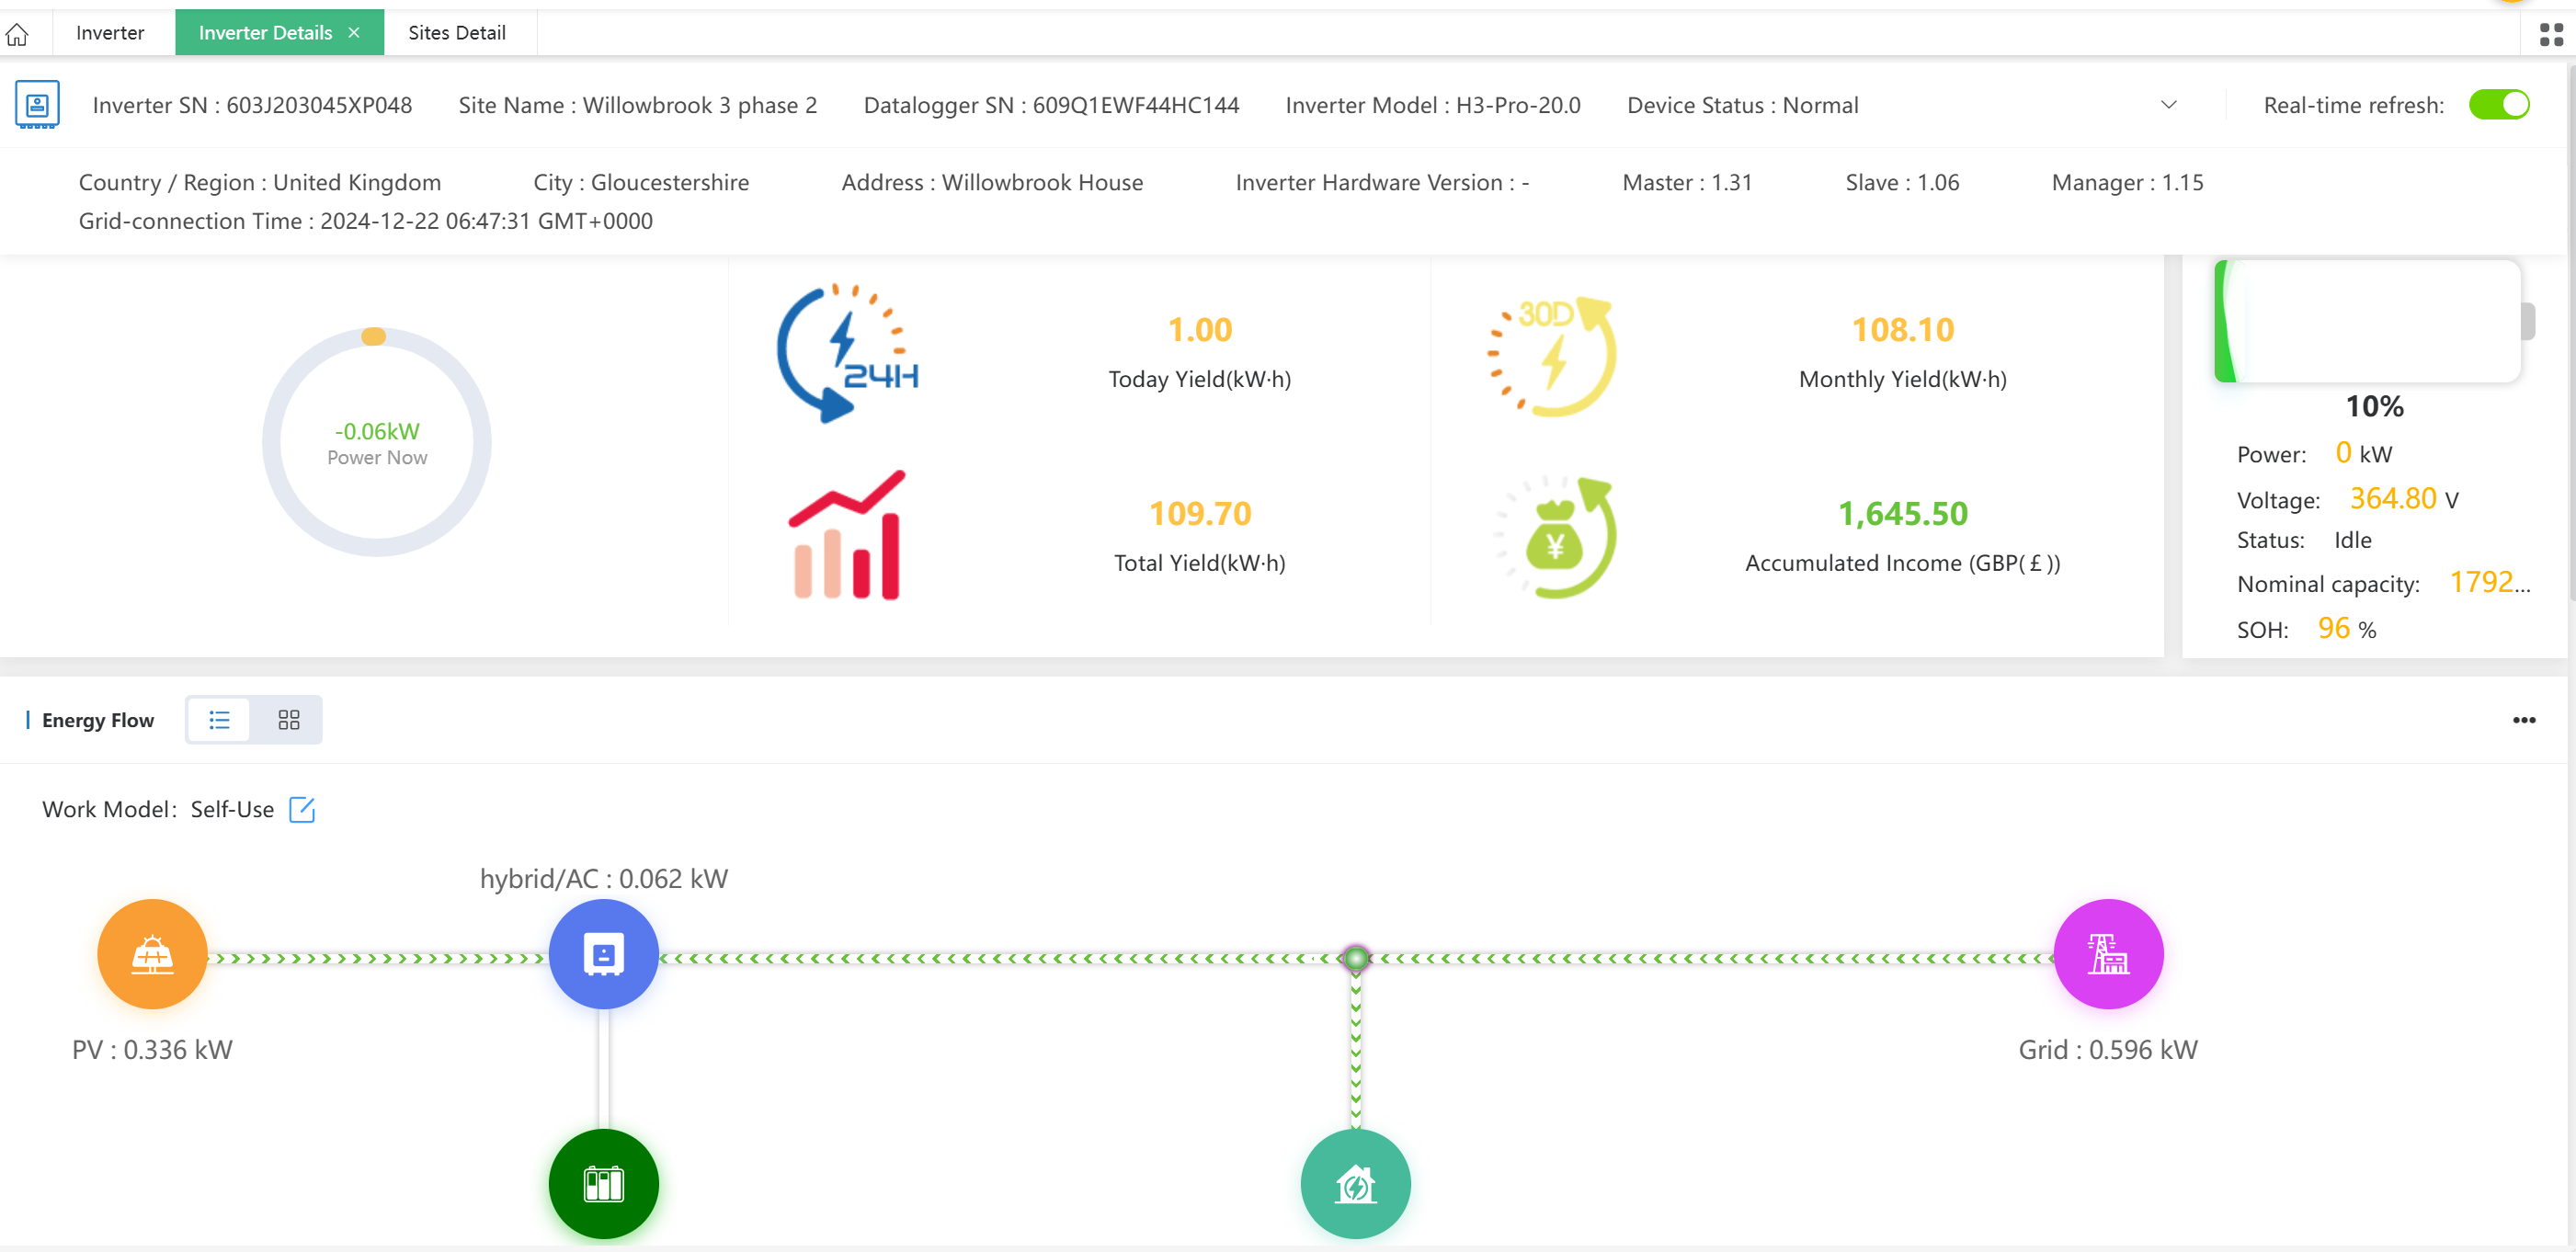Close the Inverter Details tab
2576x1252 pixels.
[x=354, y=33]
